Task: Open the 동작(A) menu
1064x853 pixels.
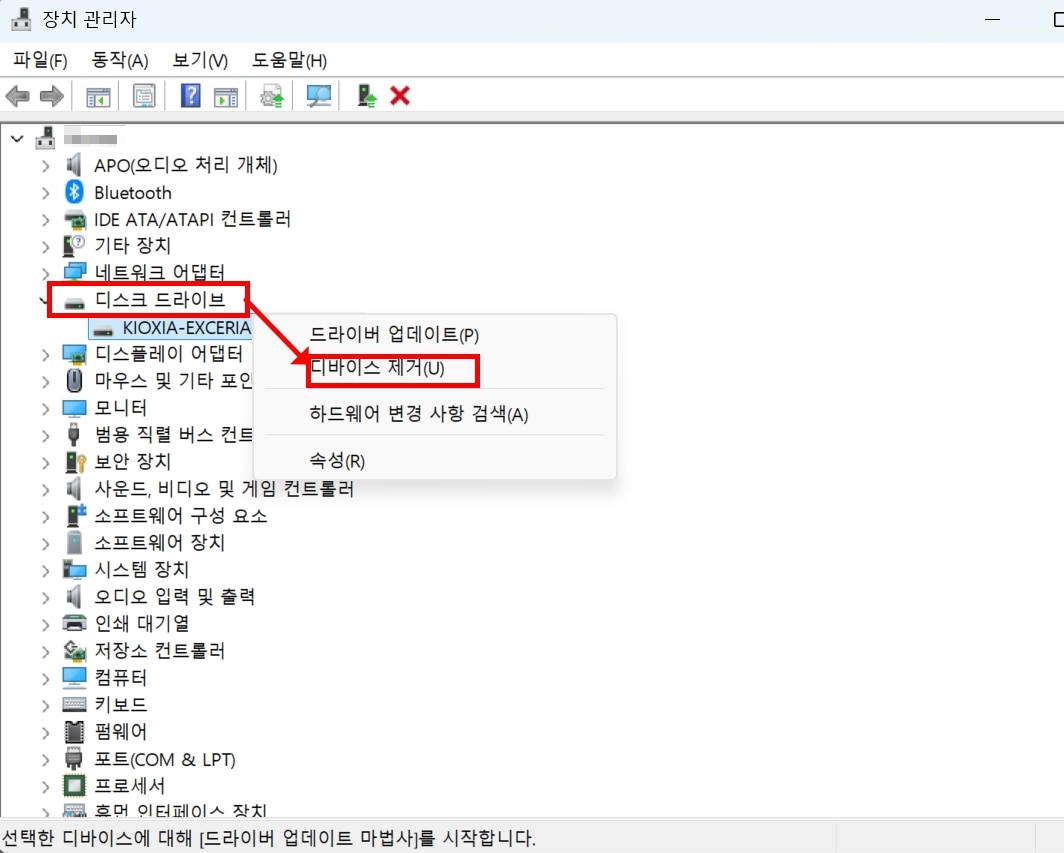Action: [119, 61]
